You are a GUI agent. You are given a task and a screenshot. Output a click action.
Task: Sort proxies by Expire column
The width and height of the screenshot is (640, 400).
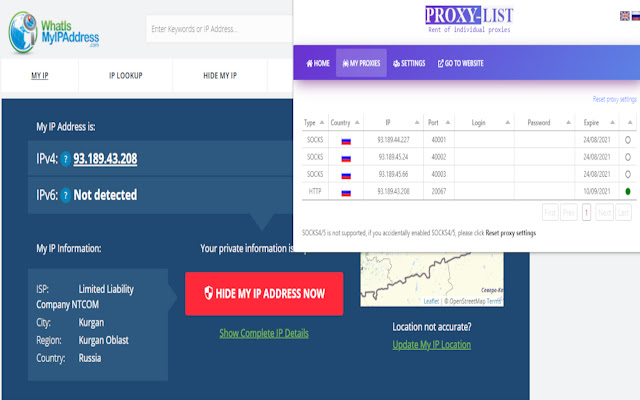pyautogui.click(x=597, y=122)
